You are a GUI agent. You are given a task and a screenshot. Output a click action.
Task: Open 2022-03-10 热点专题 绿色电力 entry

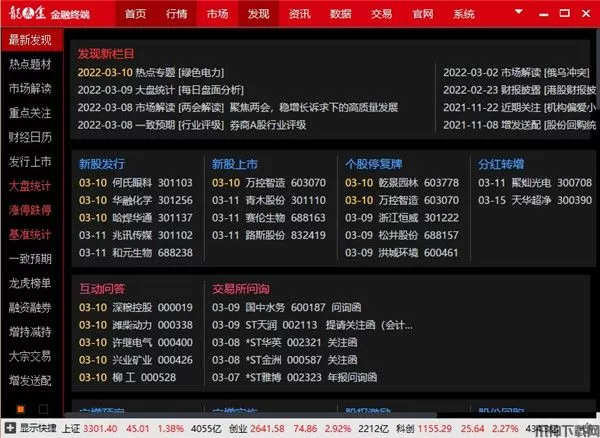pyautogui.click(x=151, y=73)
